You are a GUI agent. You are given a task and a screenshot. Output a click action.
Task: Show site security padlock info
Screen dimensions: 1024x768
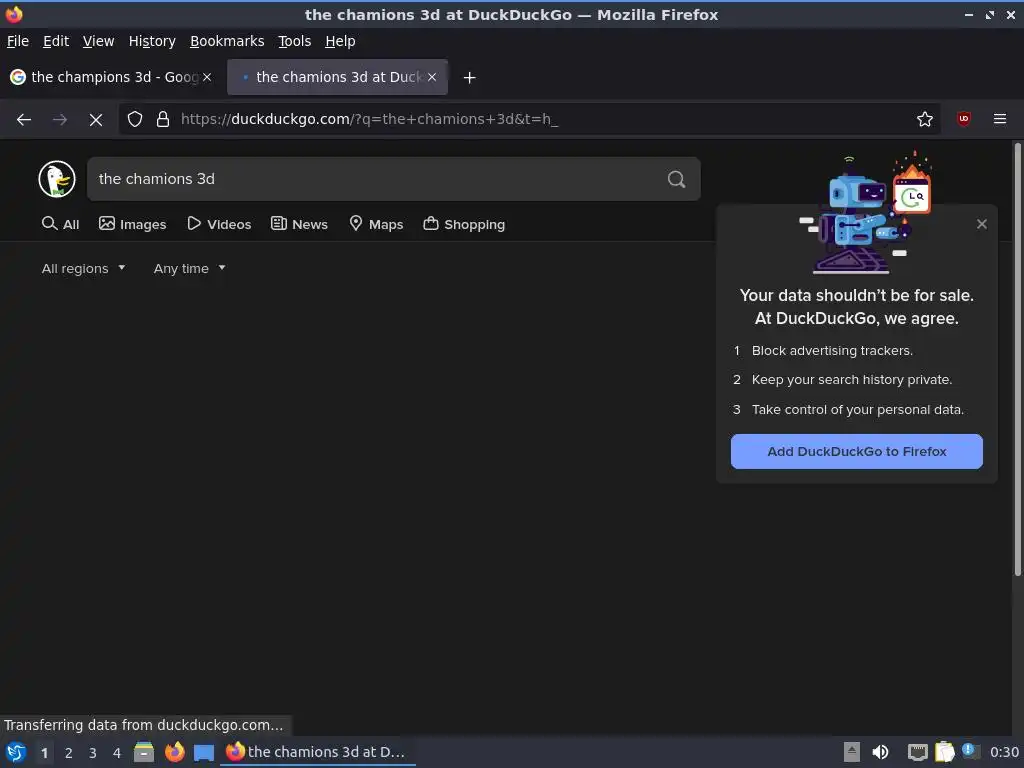tap(163, 119)
